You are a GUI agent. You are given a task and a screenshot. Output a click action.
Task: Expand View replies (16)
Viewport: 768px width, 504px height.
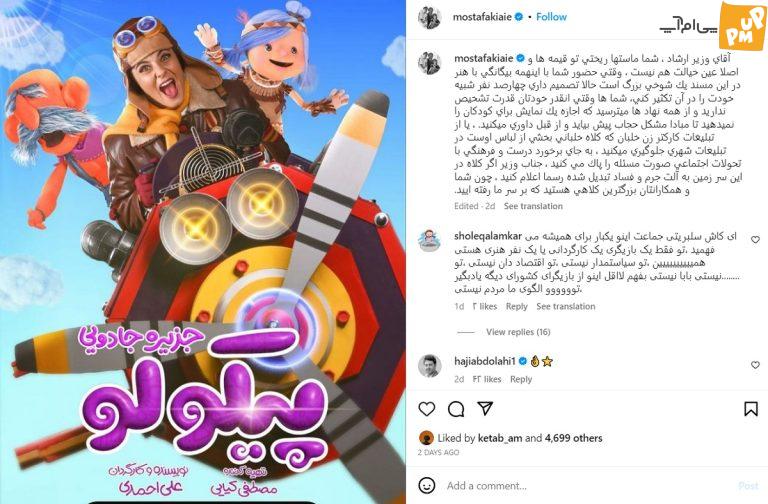point(518,332)
